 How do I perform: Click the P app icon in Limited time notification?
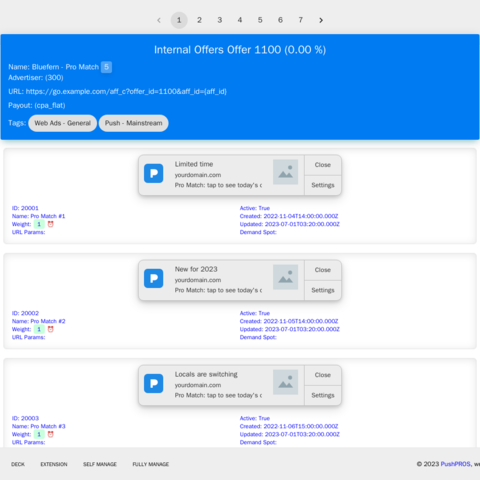tap(154, 173)
